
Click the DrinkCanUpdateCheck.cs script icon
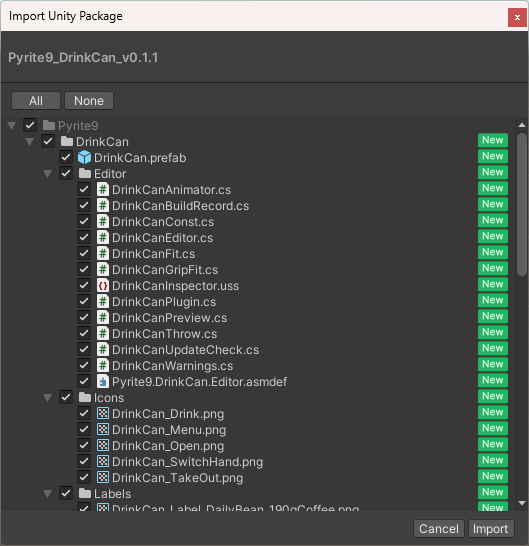[x=102, y=350]
